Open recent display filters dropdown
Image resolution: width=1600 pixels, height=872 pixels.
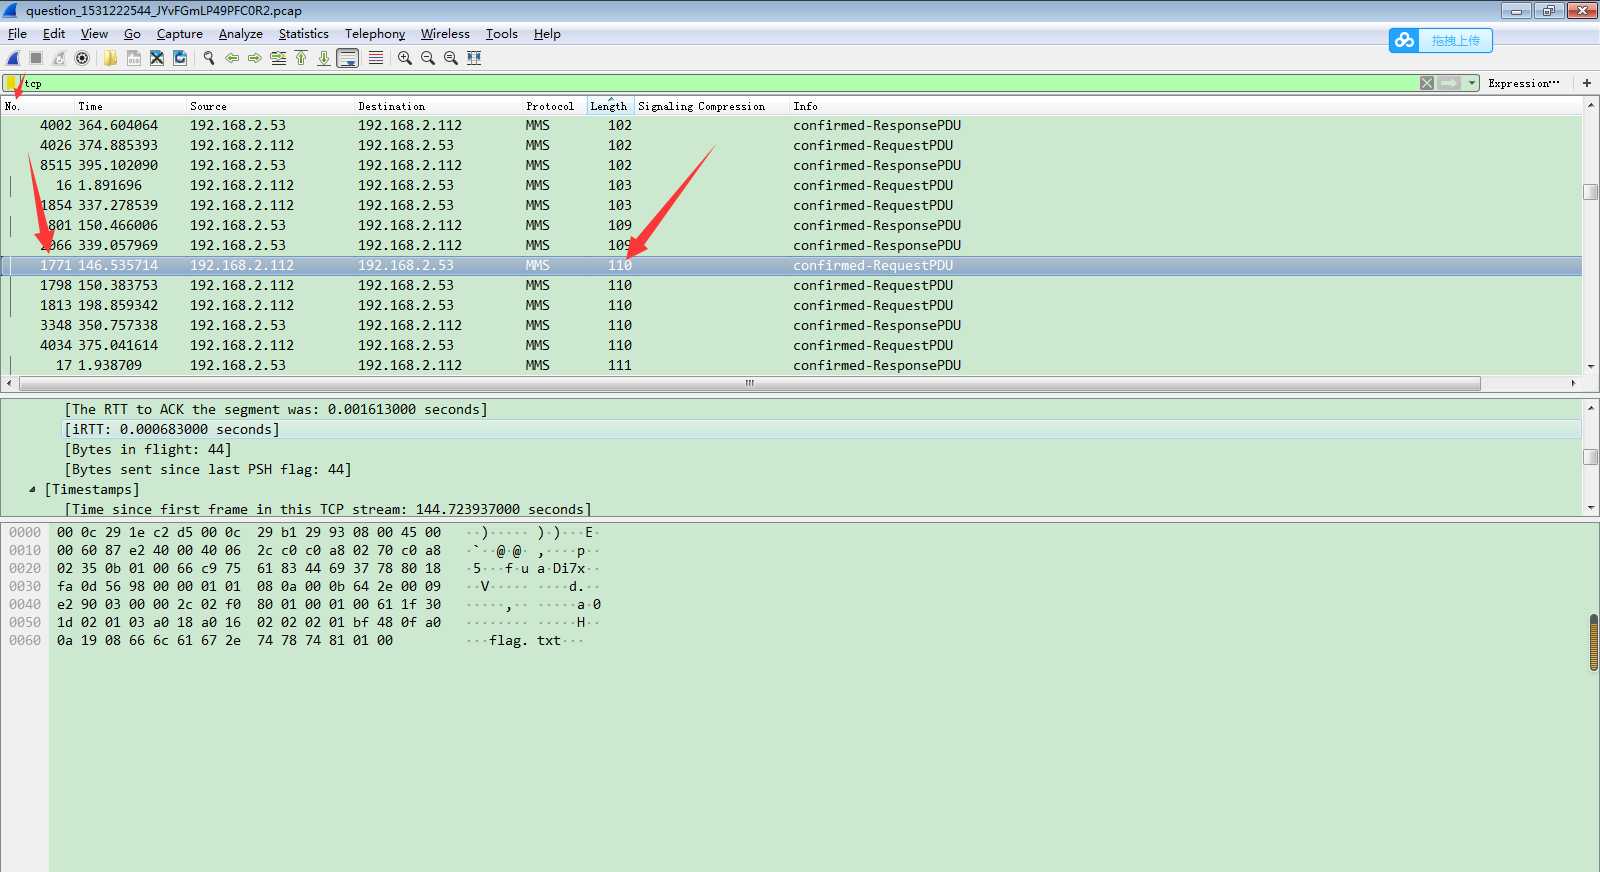click(1472, 83)
